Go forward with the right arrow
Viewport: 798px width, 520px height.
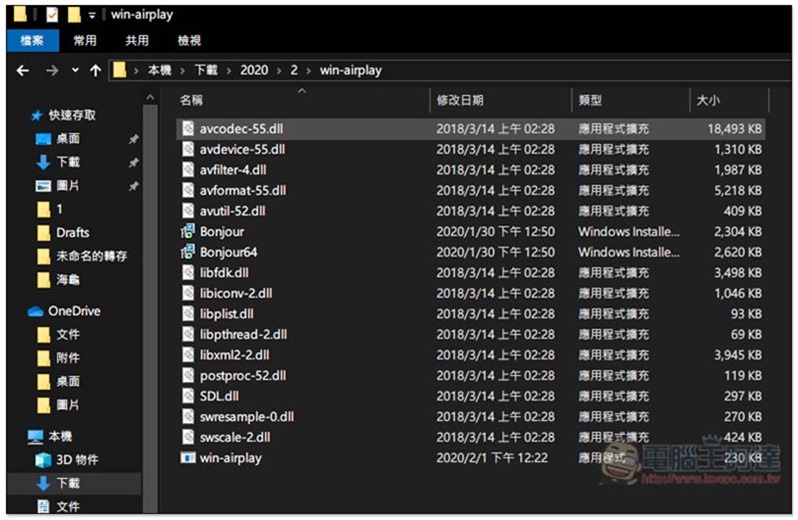(52, 70)
